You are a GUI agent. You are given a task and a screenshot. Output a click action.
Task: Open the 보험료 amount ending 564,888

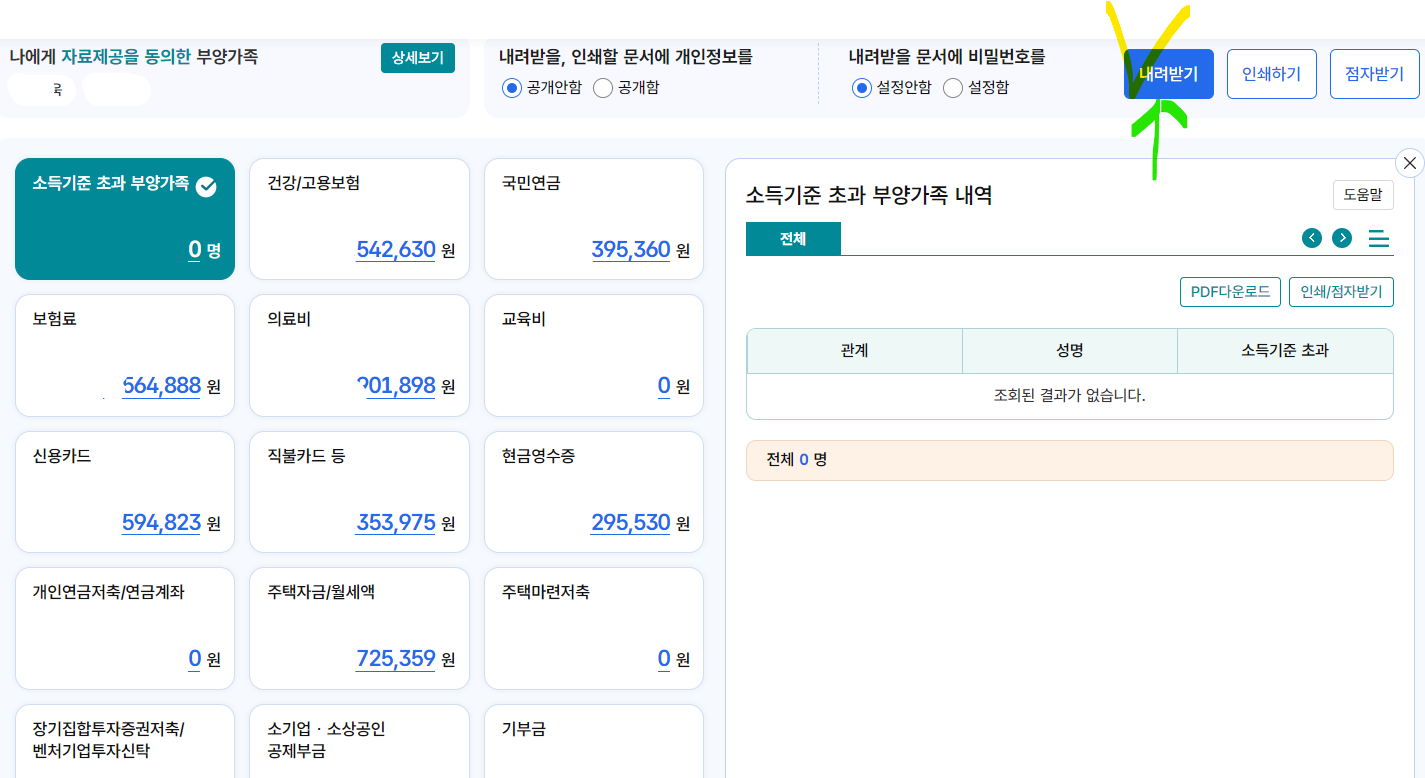161,385
